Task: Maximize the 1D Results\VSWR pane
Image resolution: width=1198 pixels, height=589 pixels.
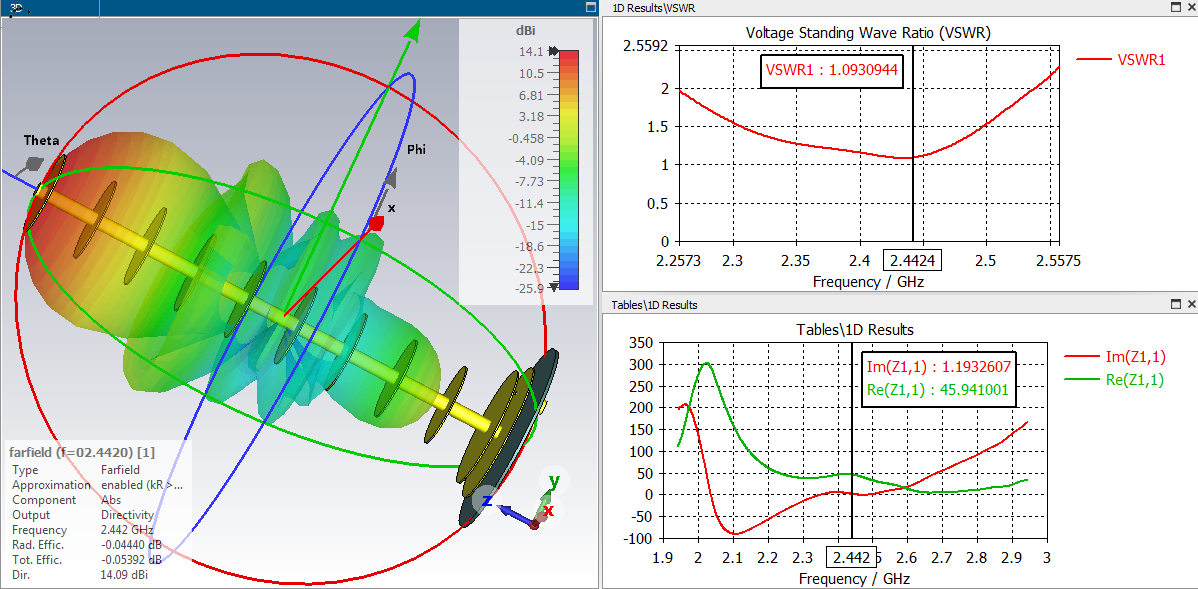Action: 1176,7
